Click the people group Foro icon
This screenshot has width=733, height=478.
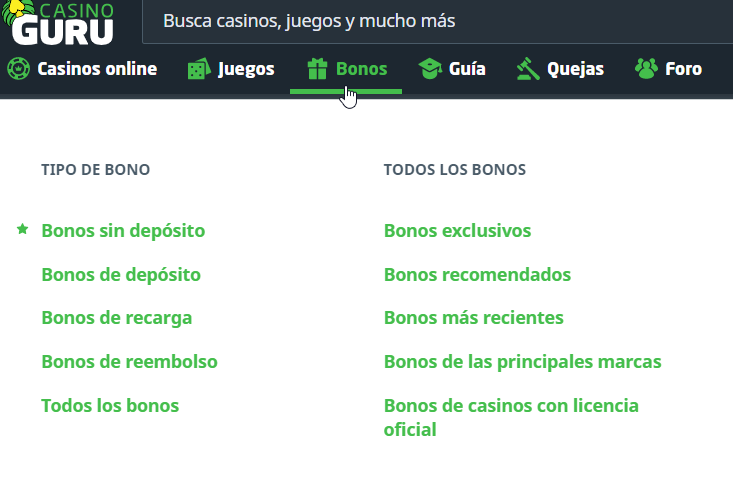click(x=646, y=69)
